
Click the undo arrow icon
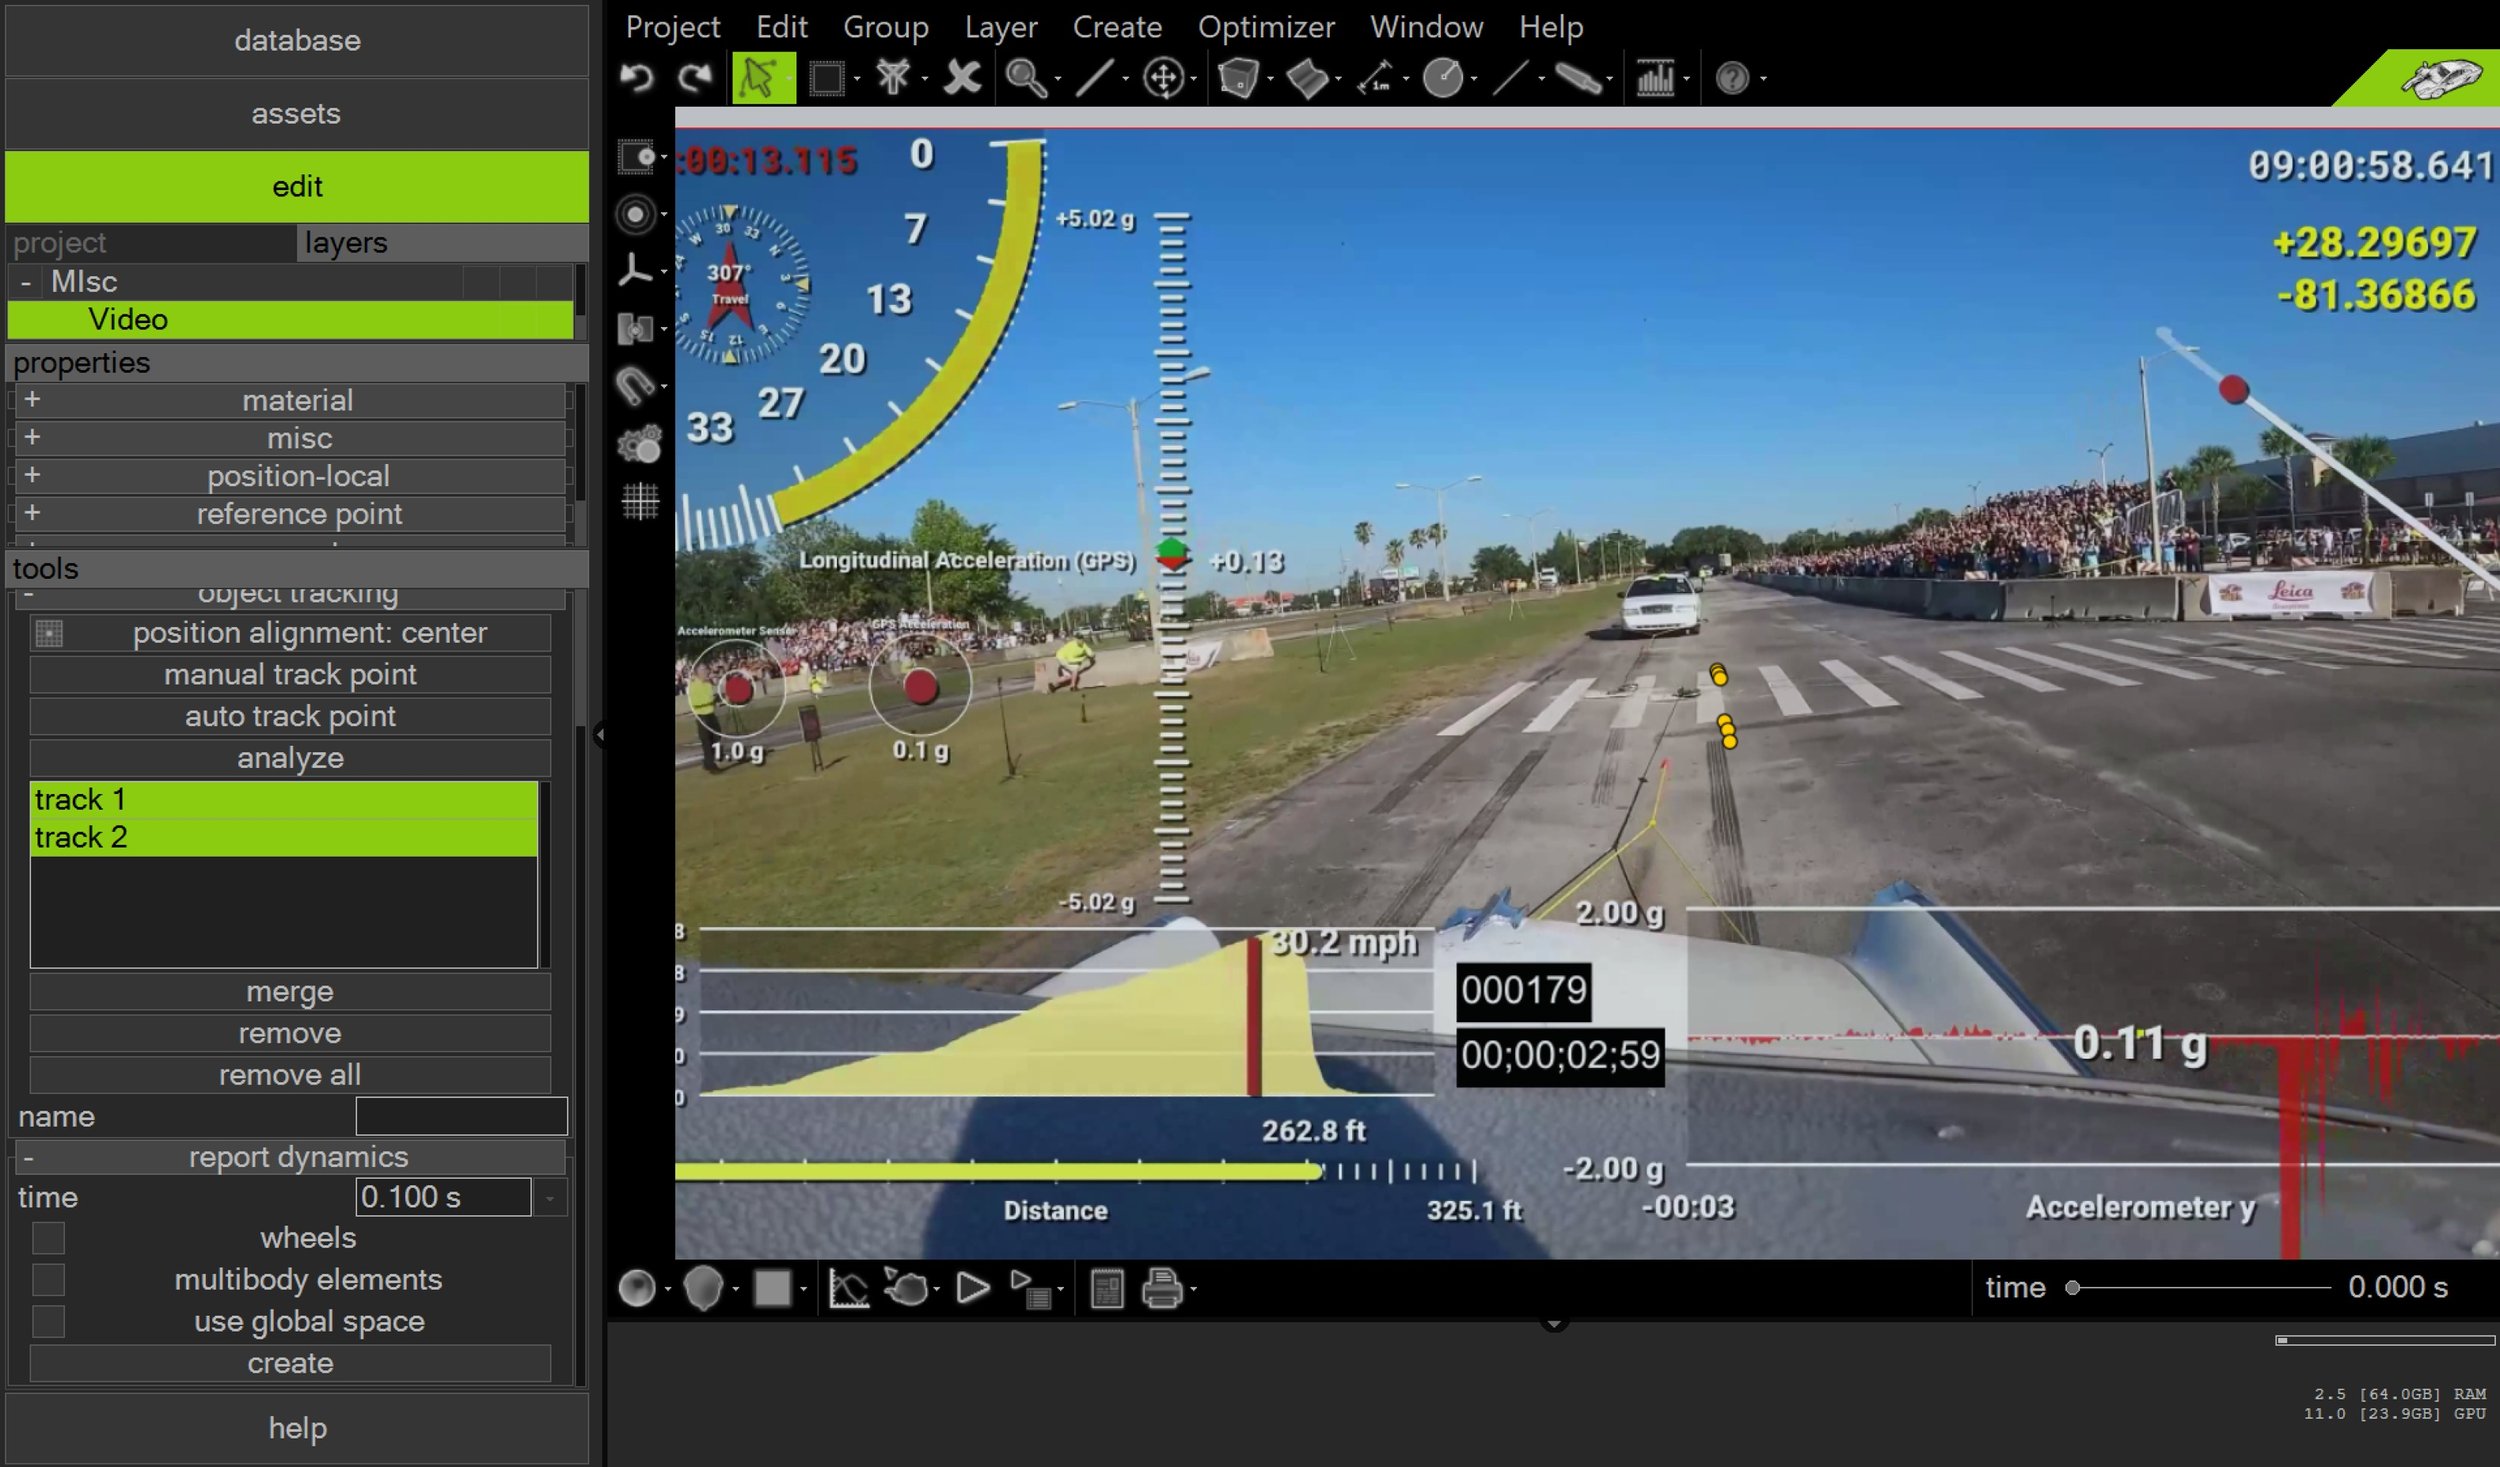click(x=637, y=77)
